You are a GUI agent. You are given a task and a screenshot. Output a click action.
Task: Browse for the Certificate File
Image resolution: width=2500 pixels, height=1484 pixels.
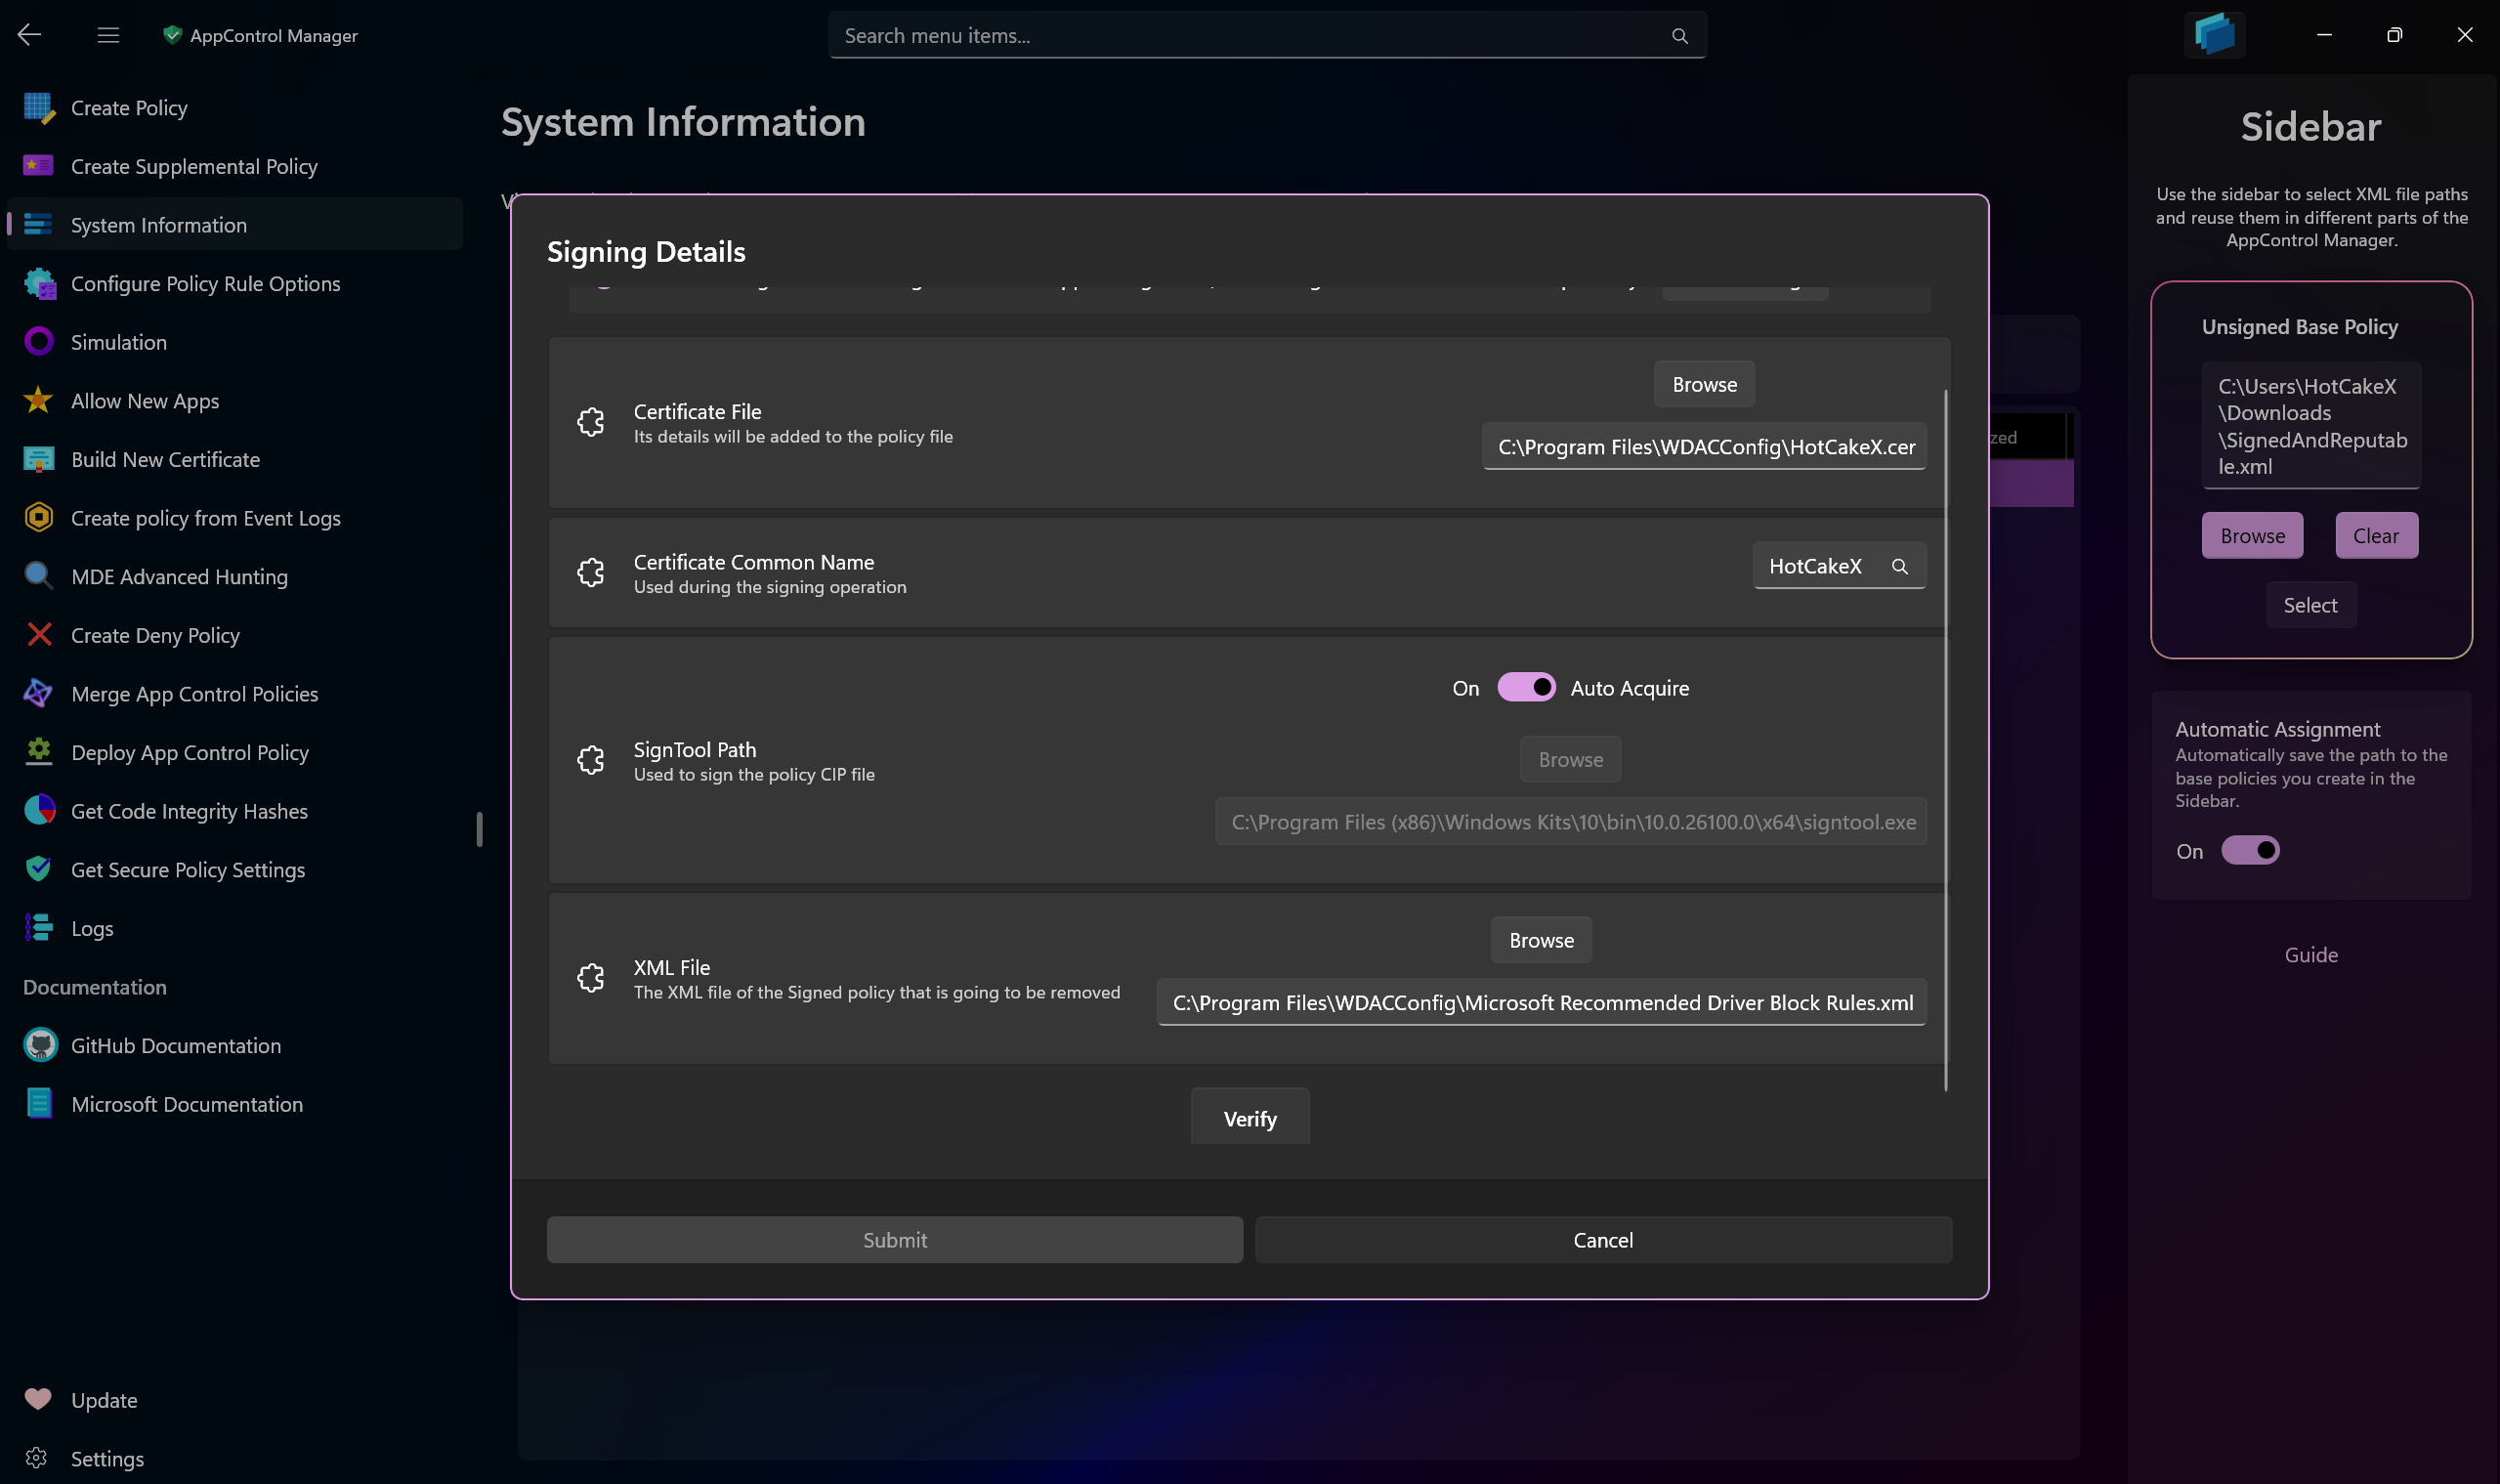click(x=1704, y=385)
